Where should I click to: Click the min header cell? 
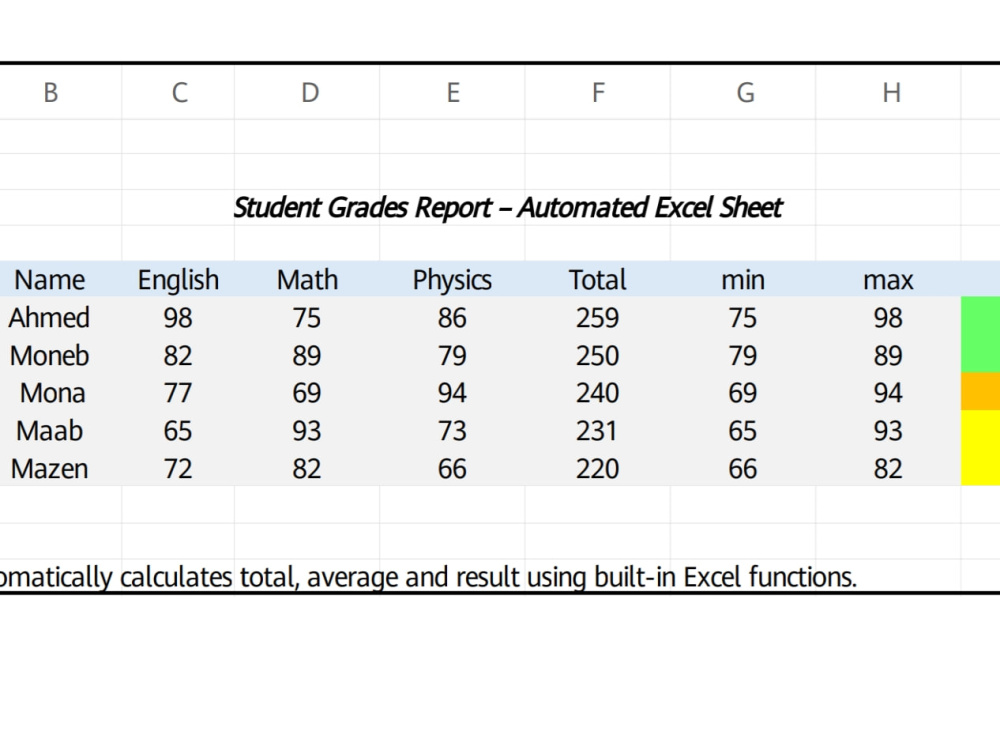click(x=743, y=279)
